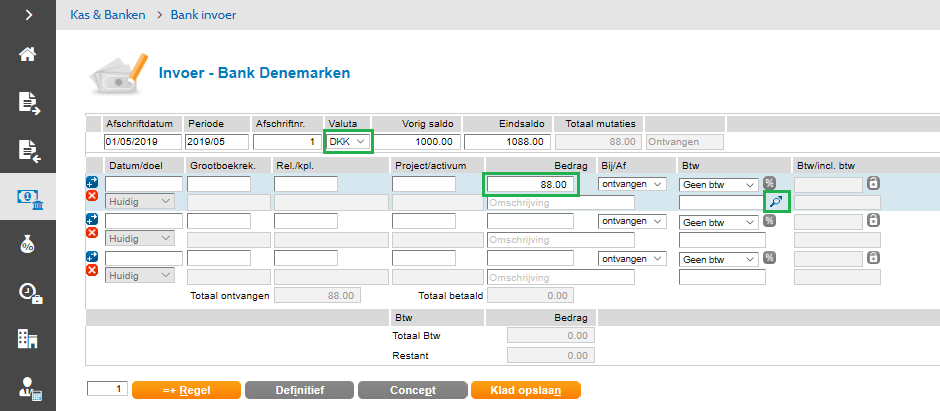Viewport: 940px width, 411px height.
Task: Toggle the lock on first row Btw amount
Action: coord(873,183)
